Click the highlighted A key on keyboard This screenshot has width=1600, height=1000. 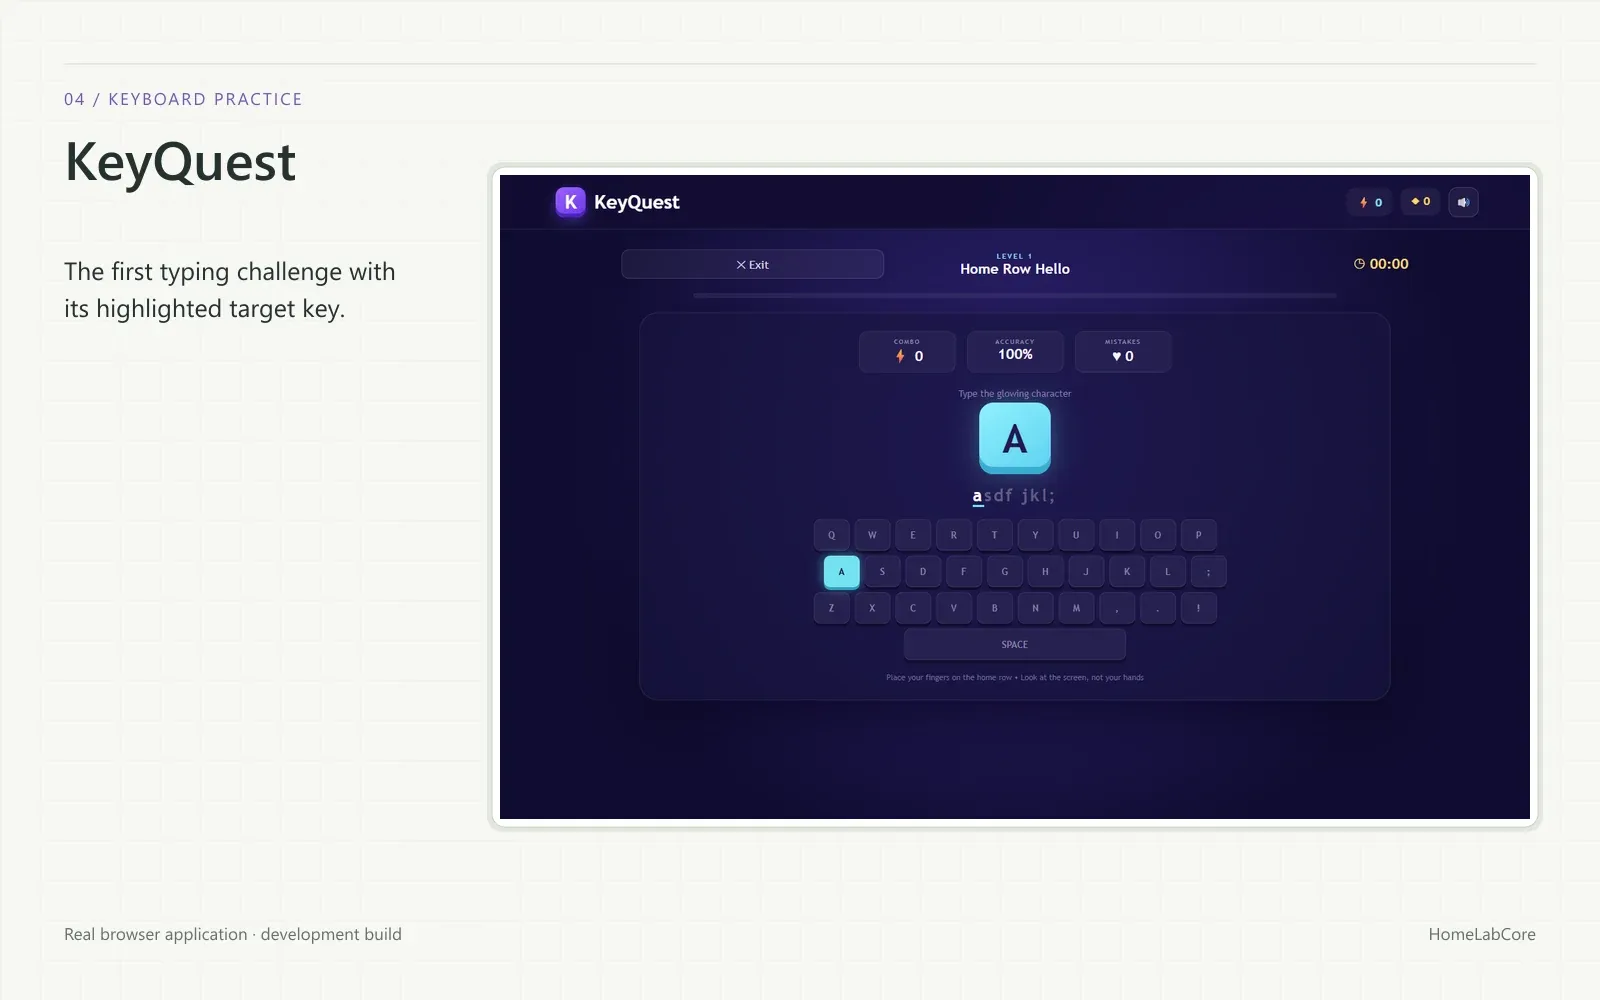(x=841, y=572)
